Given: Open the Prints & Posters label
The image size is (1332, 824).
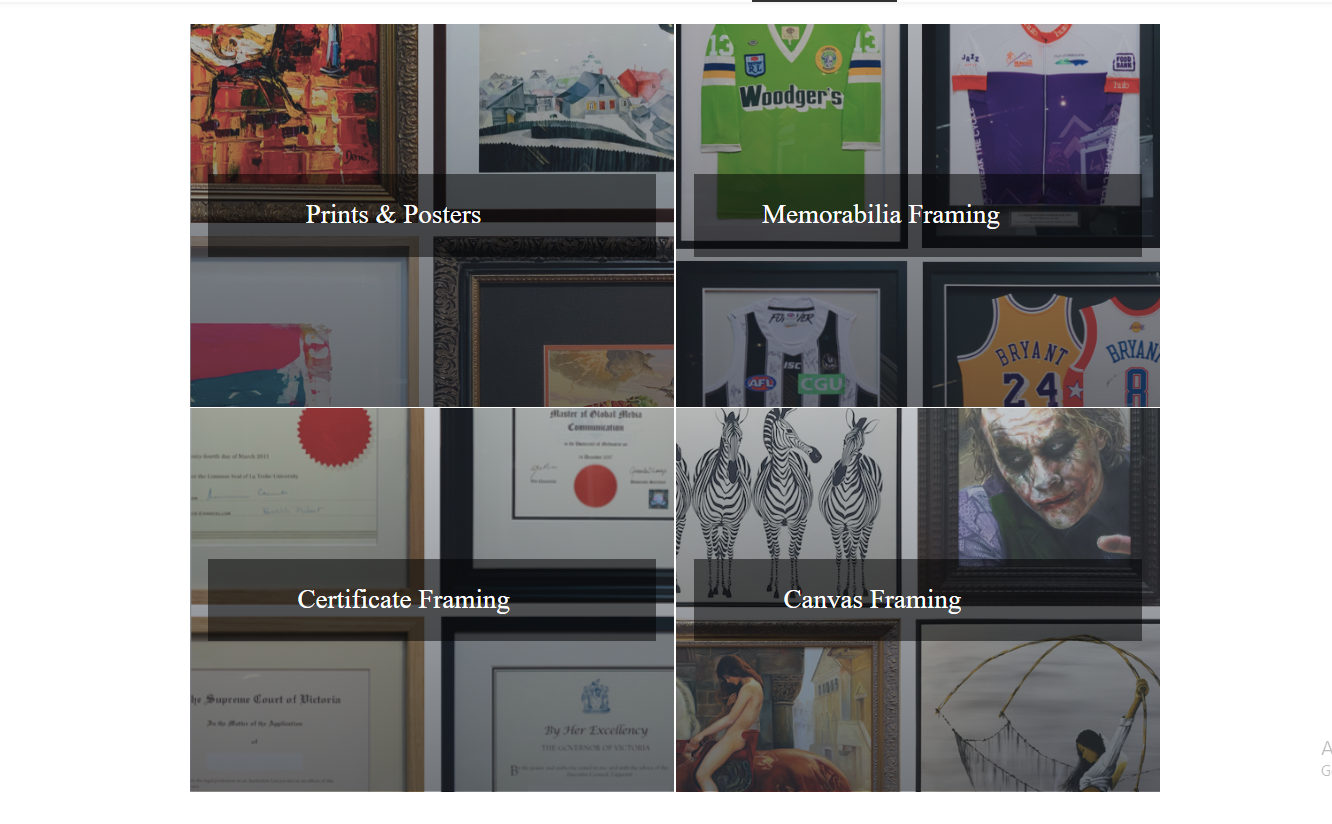Looking at the screenshot, I should [x=393, y=215].
